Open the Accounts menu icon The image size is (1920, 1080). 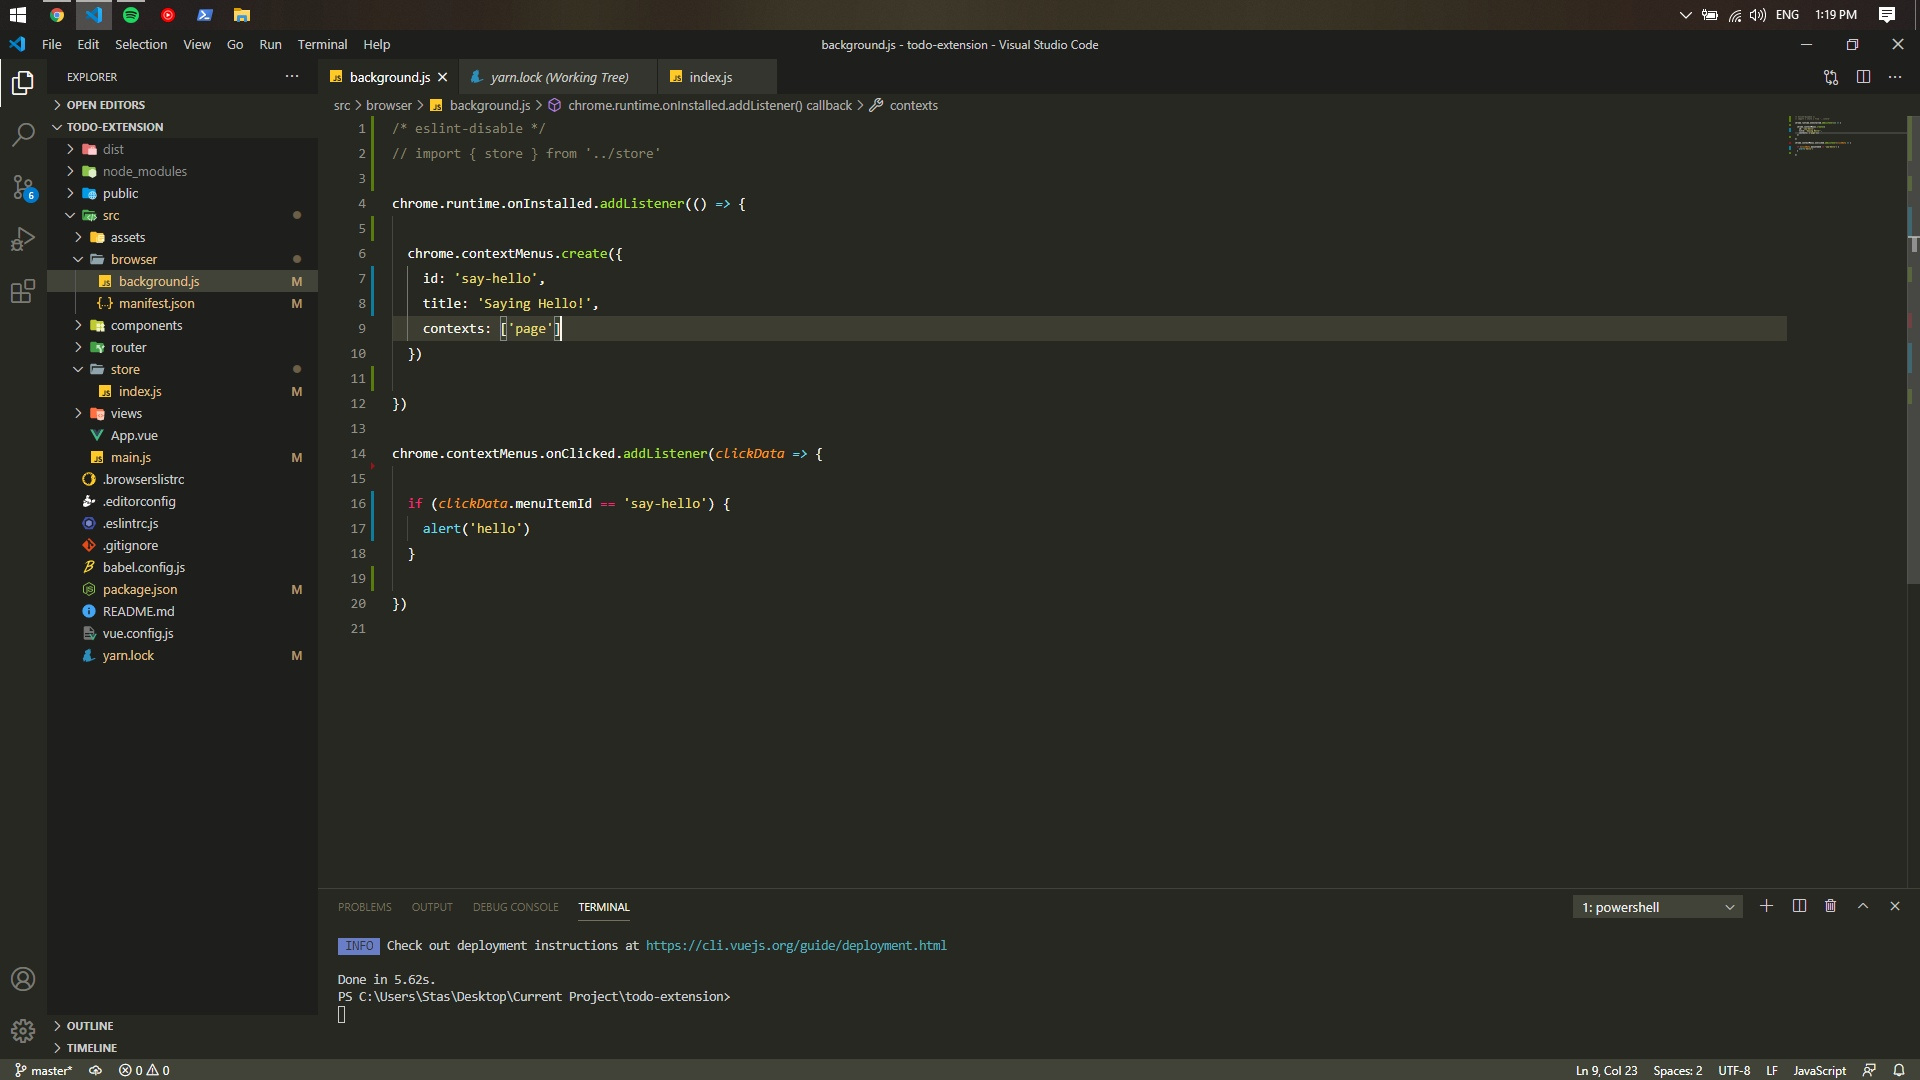(x=23, y=979)
